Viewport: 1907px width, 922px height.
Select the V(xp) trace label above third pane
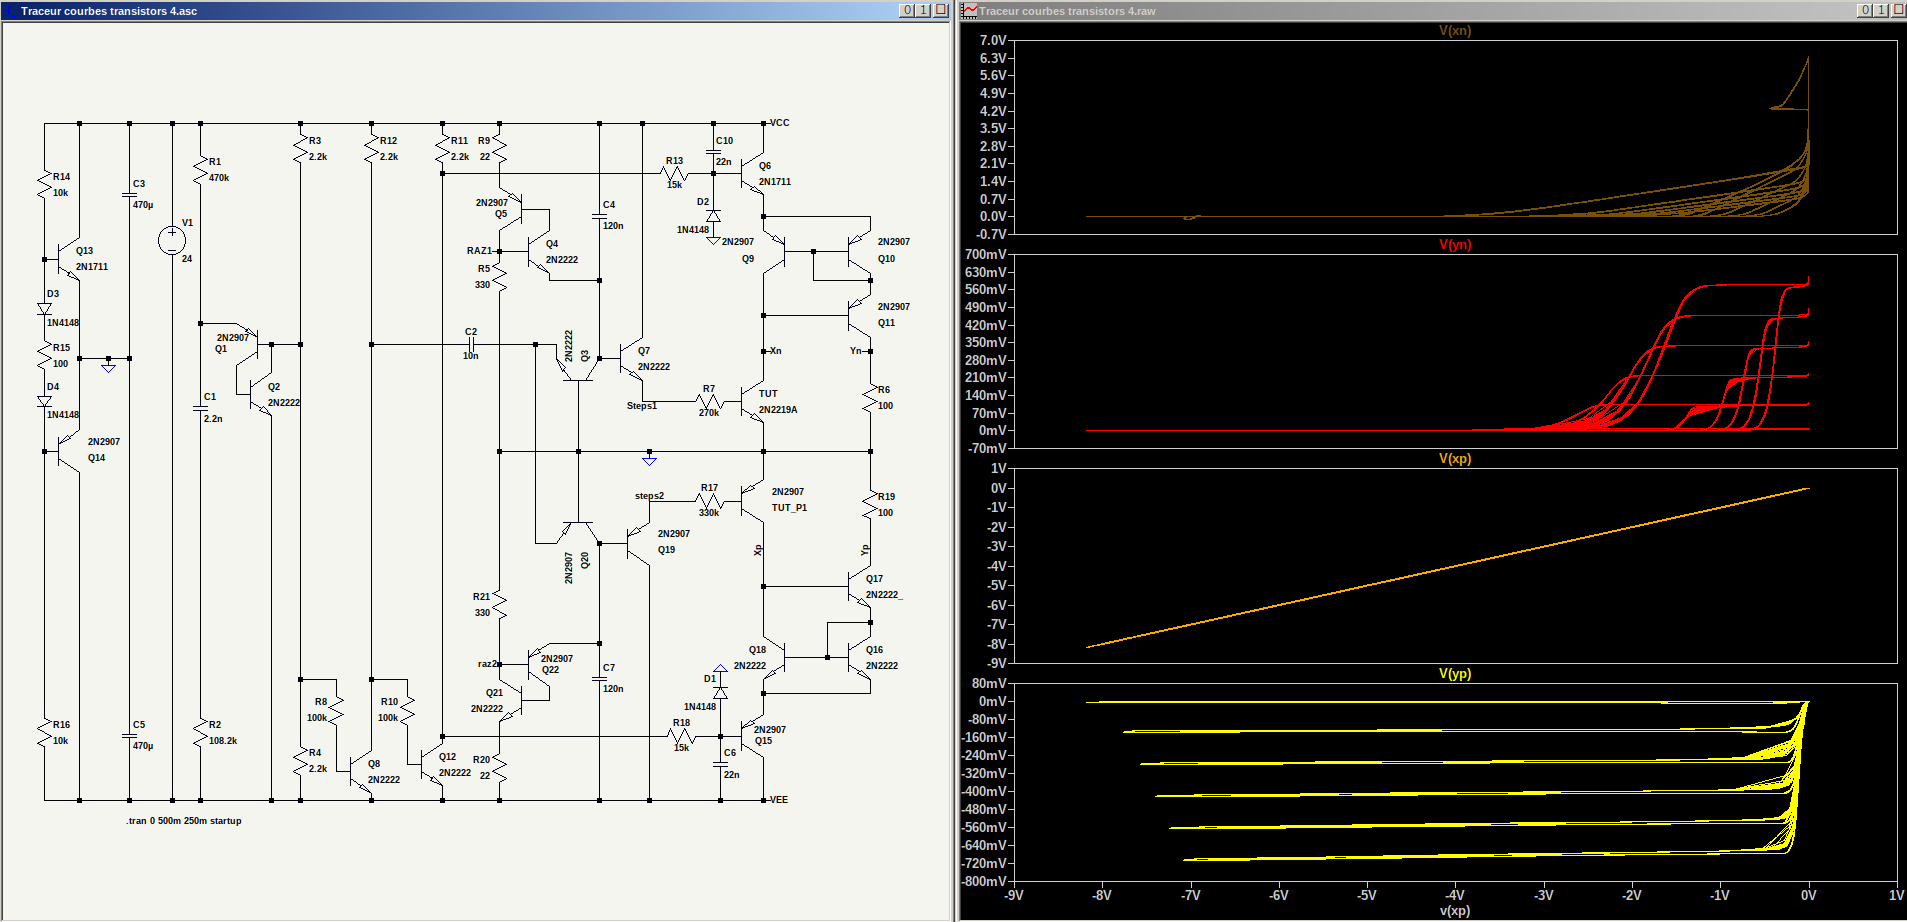[1455, 459]
